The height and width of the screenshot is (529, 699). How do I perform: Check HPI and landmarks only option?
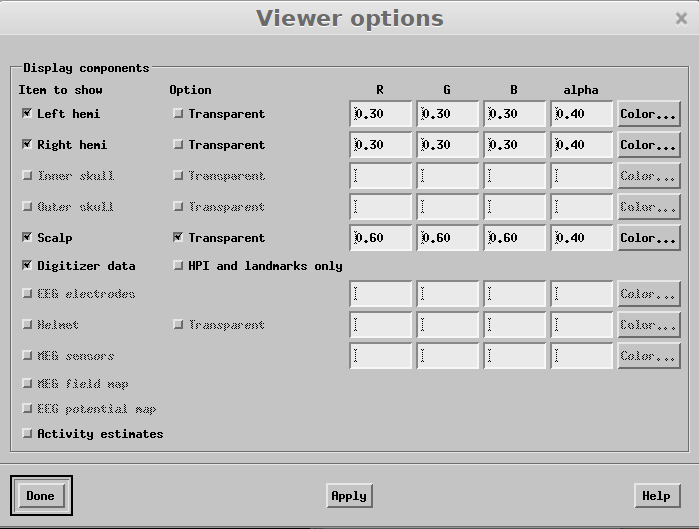178,266
